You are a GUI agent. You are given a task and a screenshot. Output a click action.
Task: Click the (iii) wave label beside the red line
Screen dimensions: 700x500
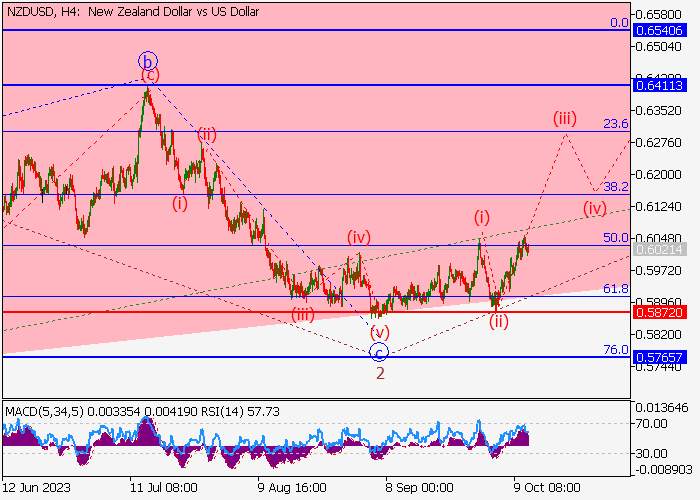pyautogui.click(x=303, y=315)
